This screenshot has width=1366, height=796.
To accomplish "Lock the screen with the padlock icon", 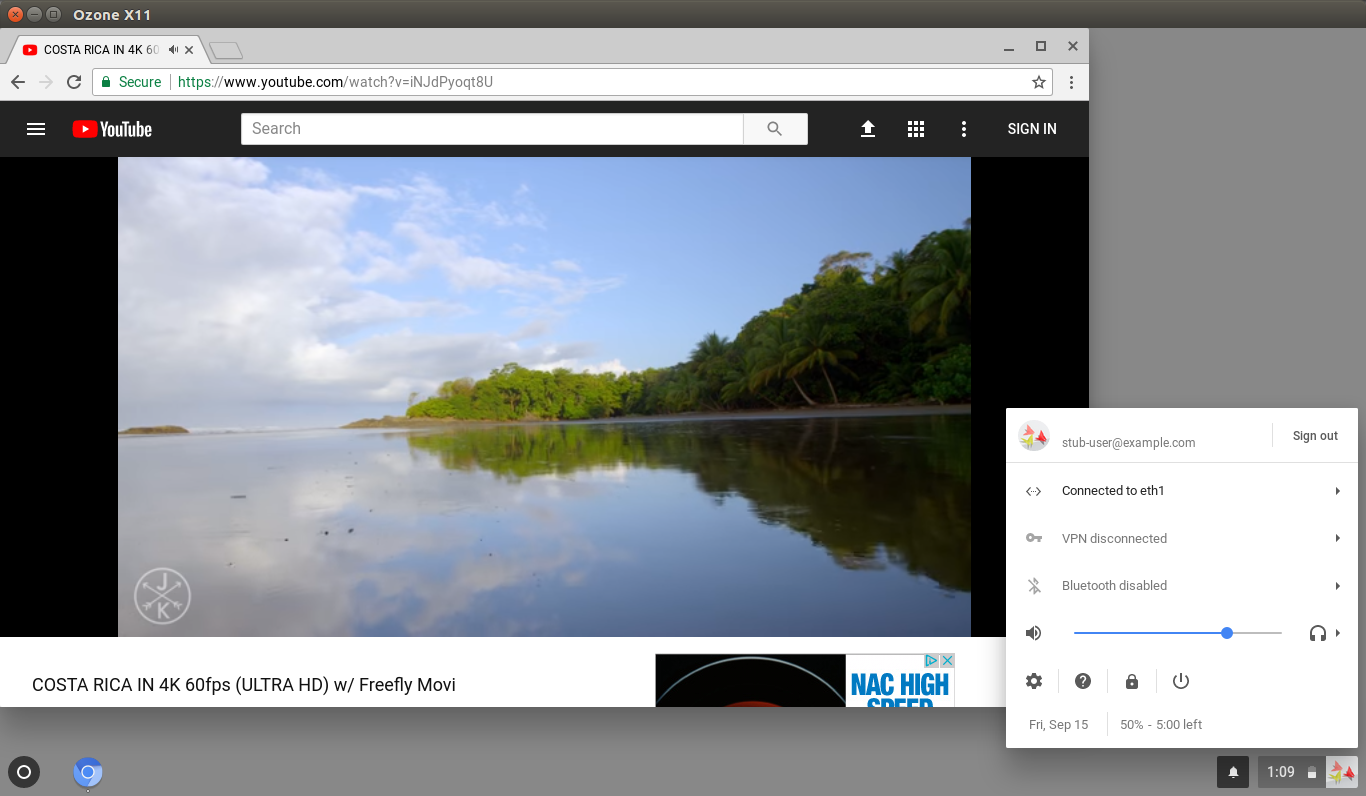I will 1132,681.
